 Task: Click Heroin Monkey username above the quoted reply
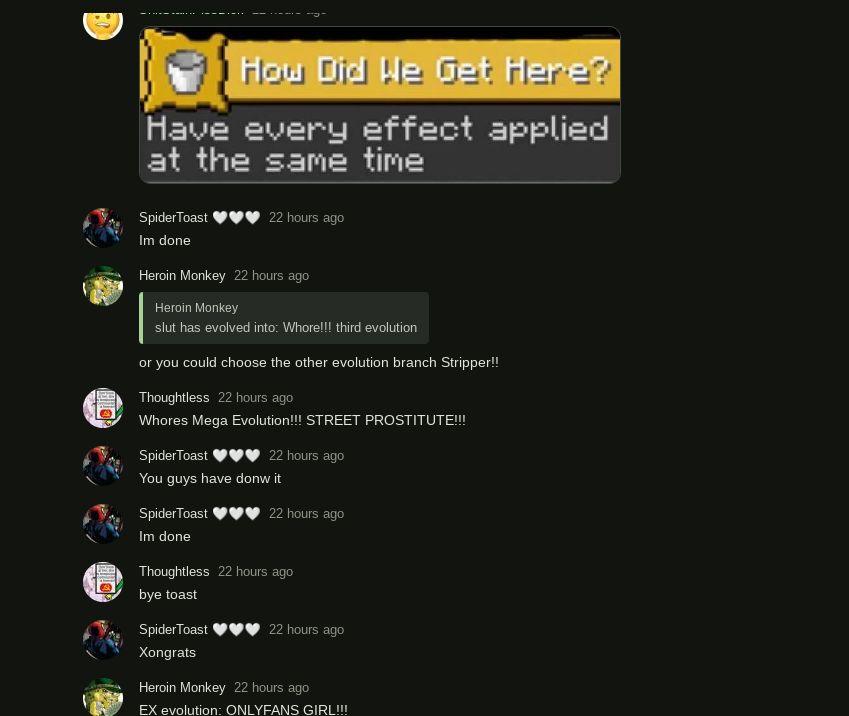(182, 276)
